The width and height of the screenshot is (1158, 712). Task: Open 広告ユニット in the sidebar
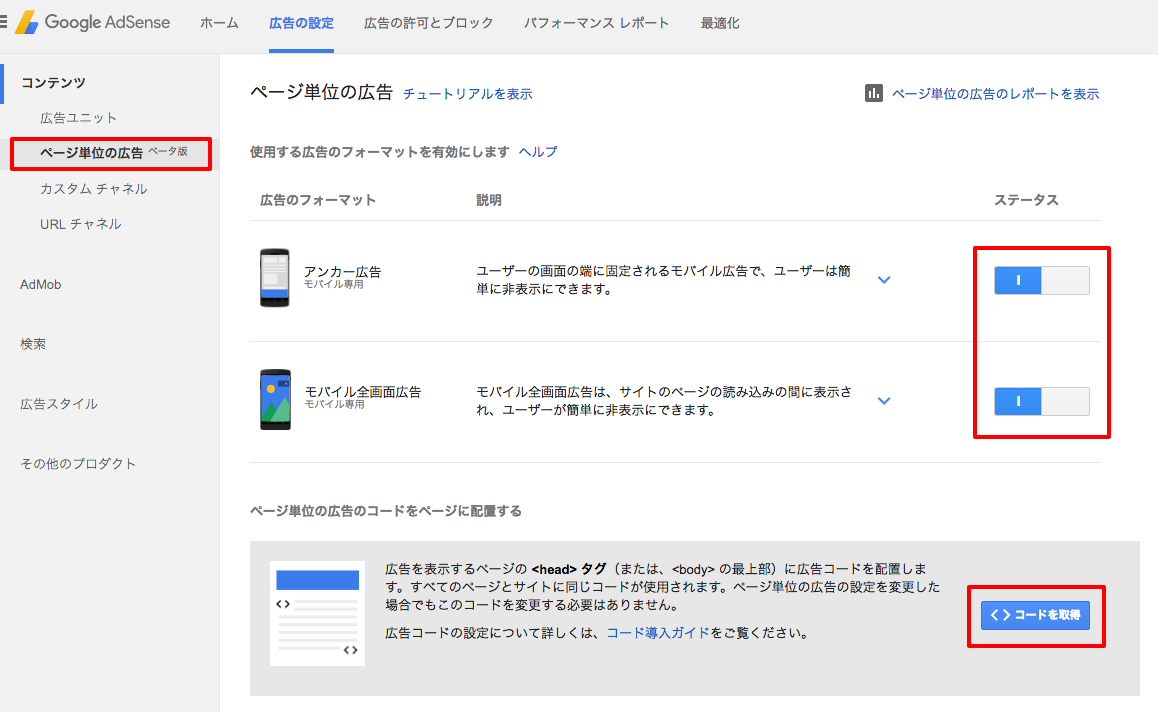(x=78, y=118)
